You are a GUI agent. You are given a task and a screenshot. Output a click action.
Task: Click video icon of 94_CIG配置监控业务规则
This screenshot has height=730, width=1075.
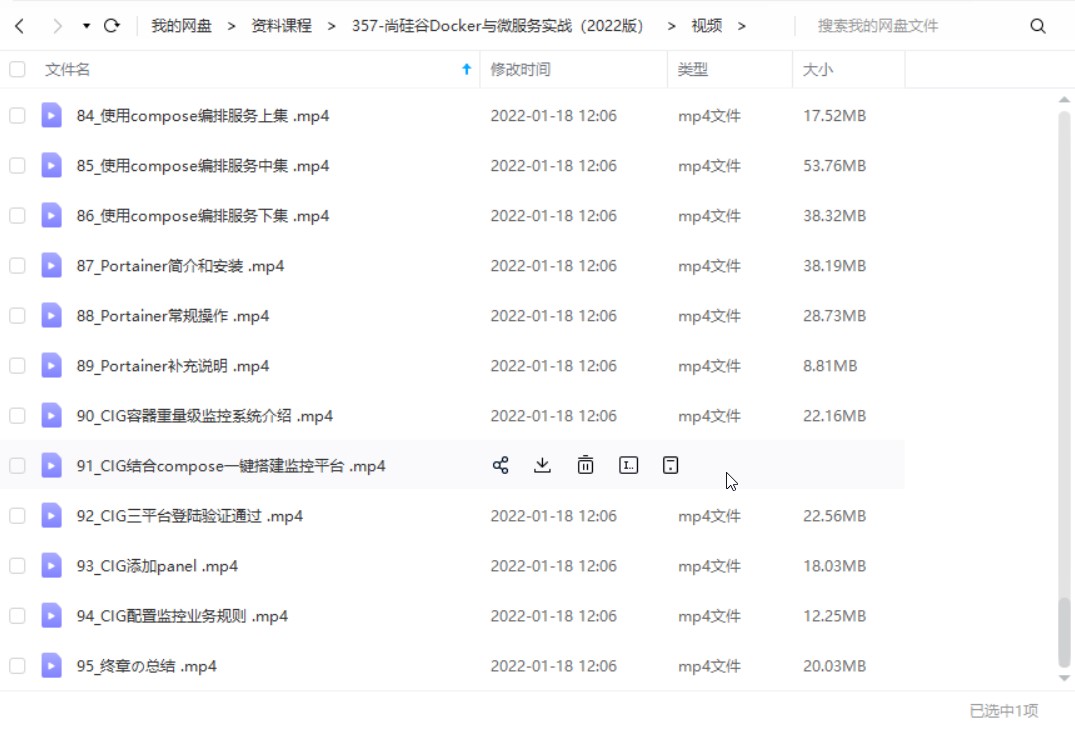(51, 616)
